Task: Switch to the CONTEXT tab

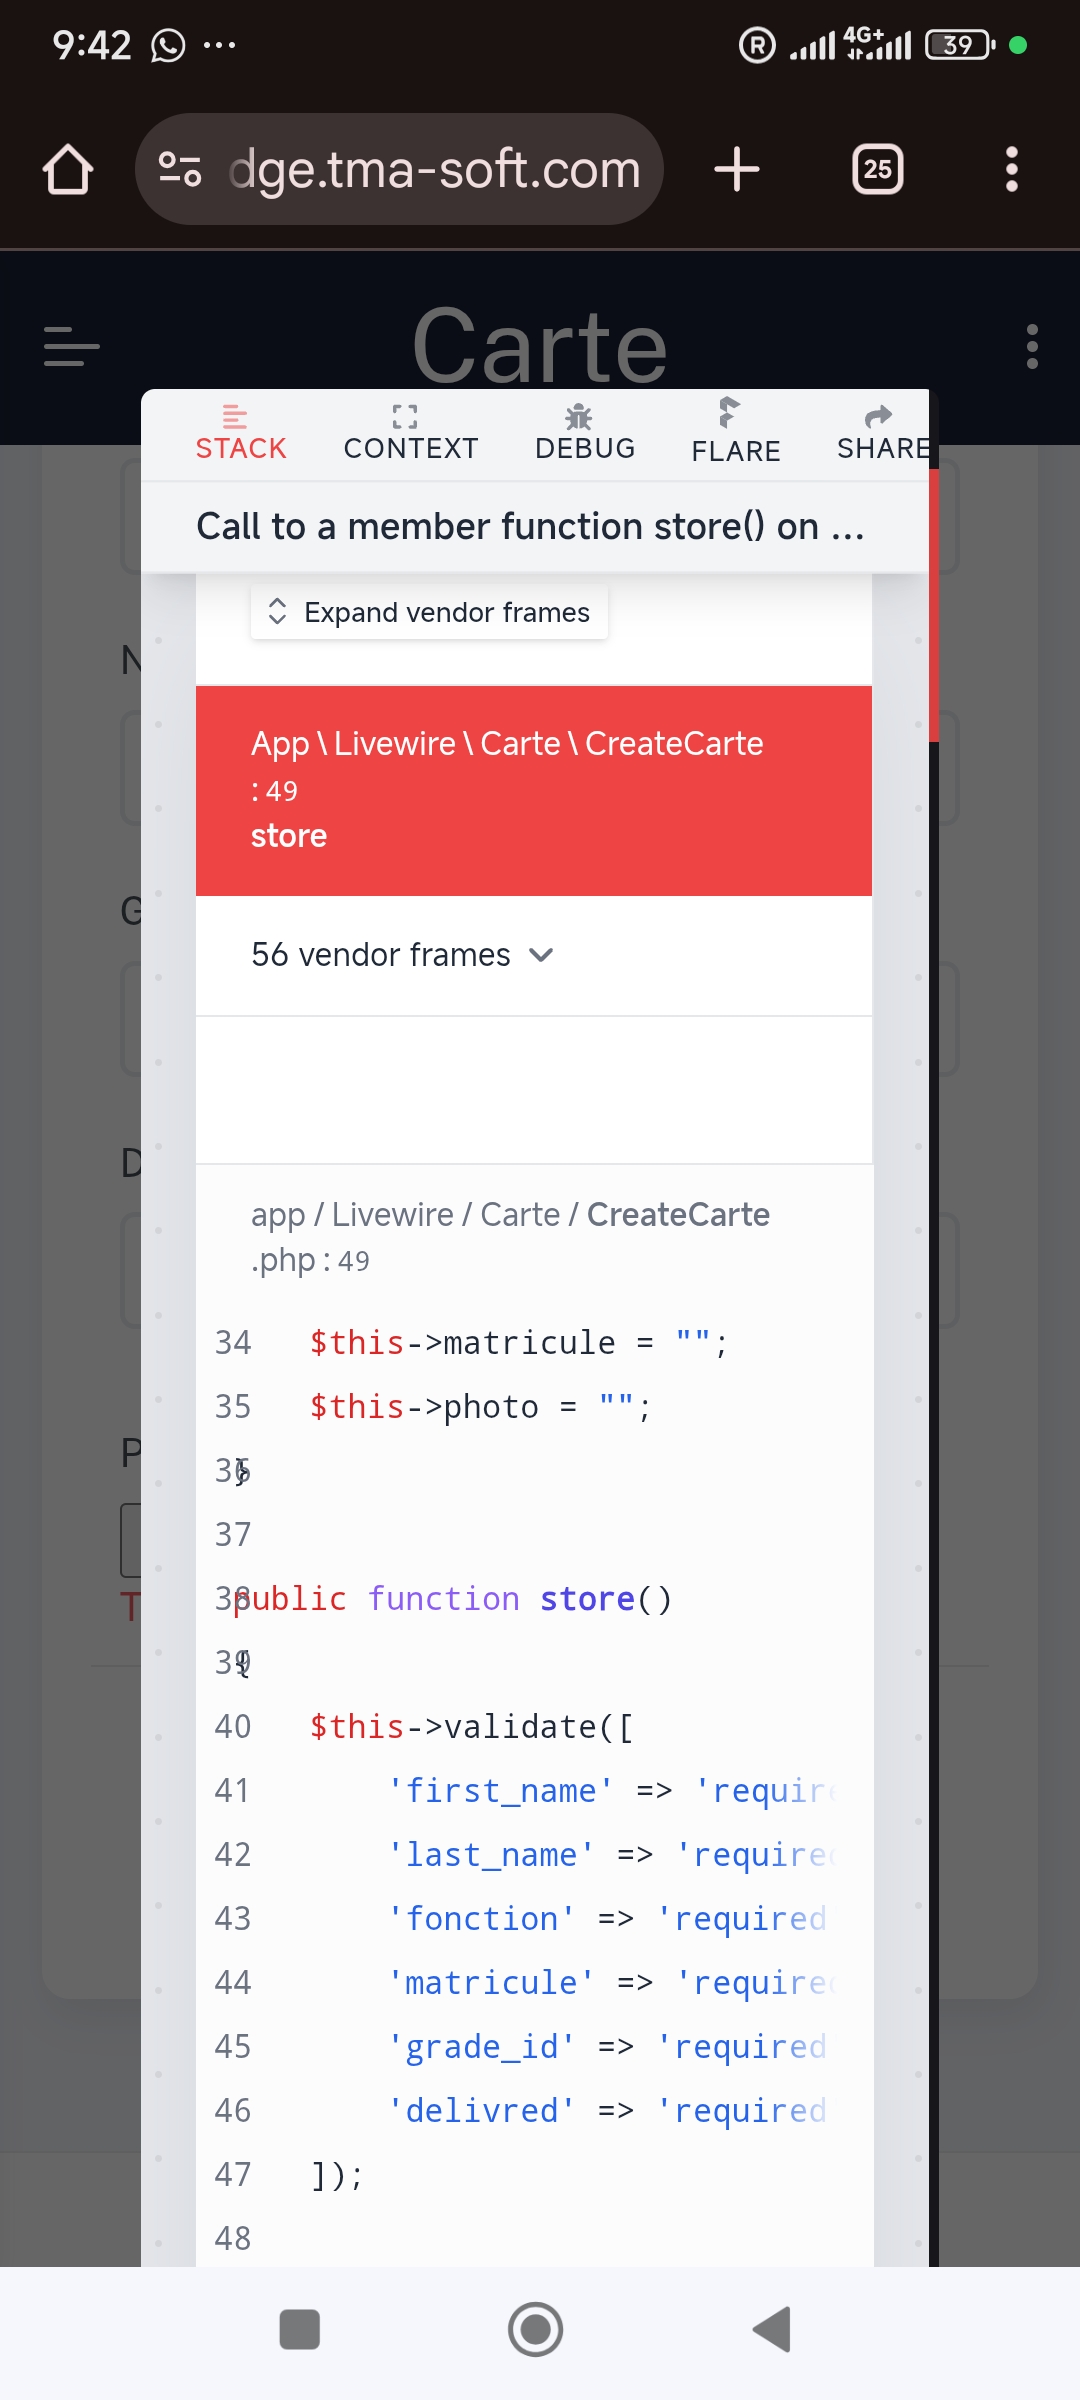Action: [x=410, y=434]
